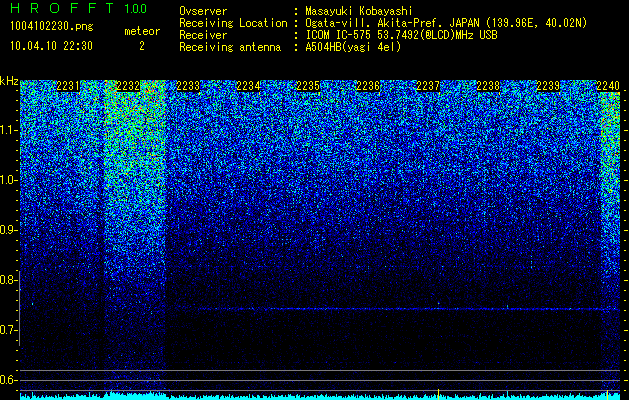Click the Receiving Location value text

coord(446,23)
